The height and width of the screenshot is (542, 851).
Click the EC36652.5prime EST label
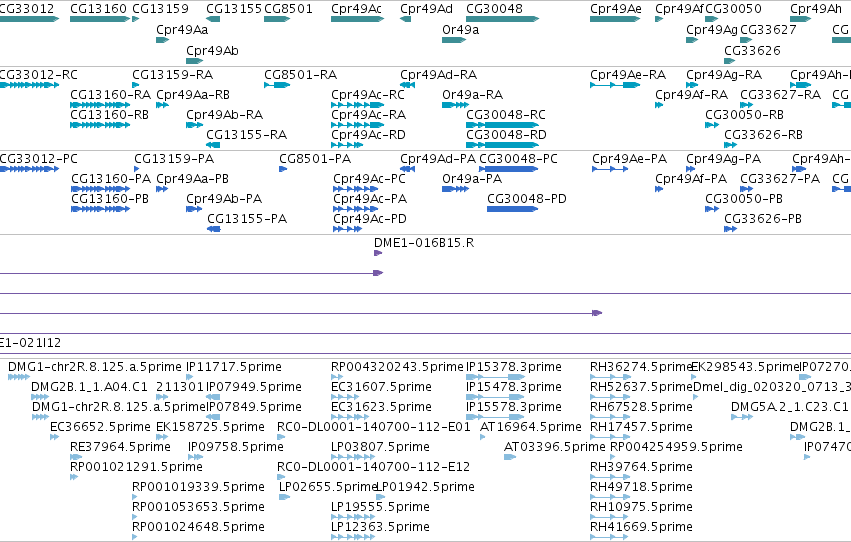tap(100, 427)
